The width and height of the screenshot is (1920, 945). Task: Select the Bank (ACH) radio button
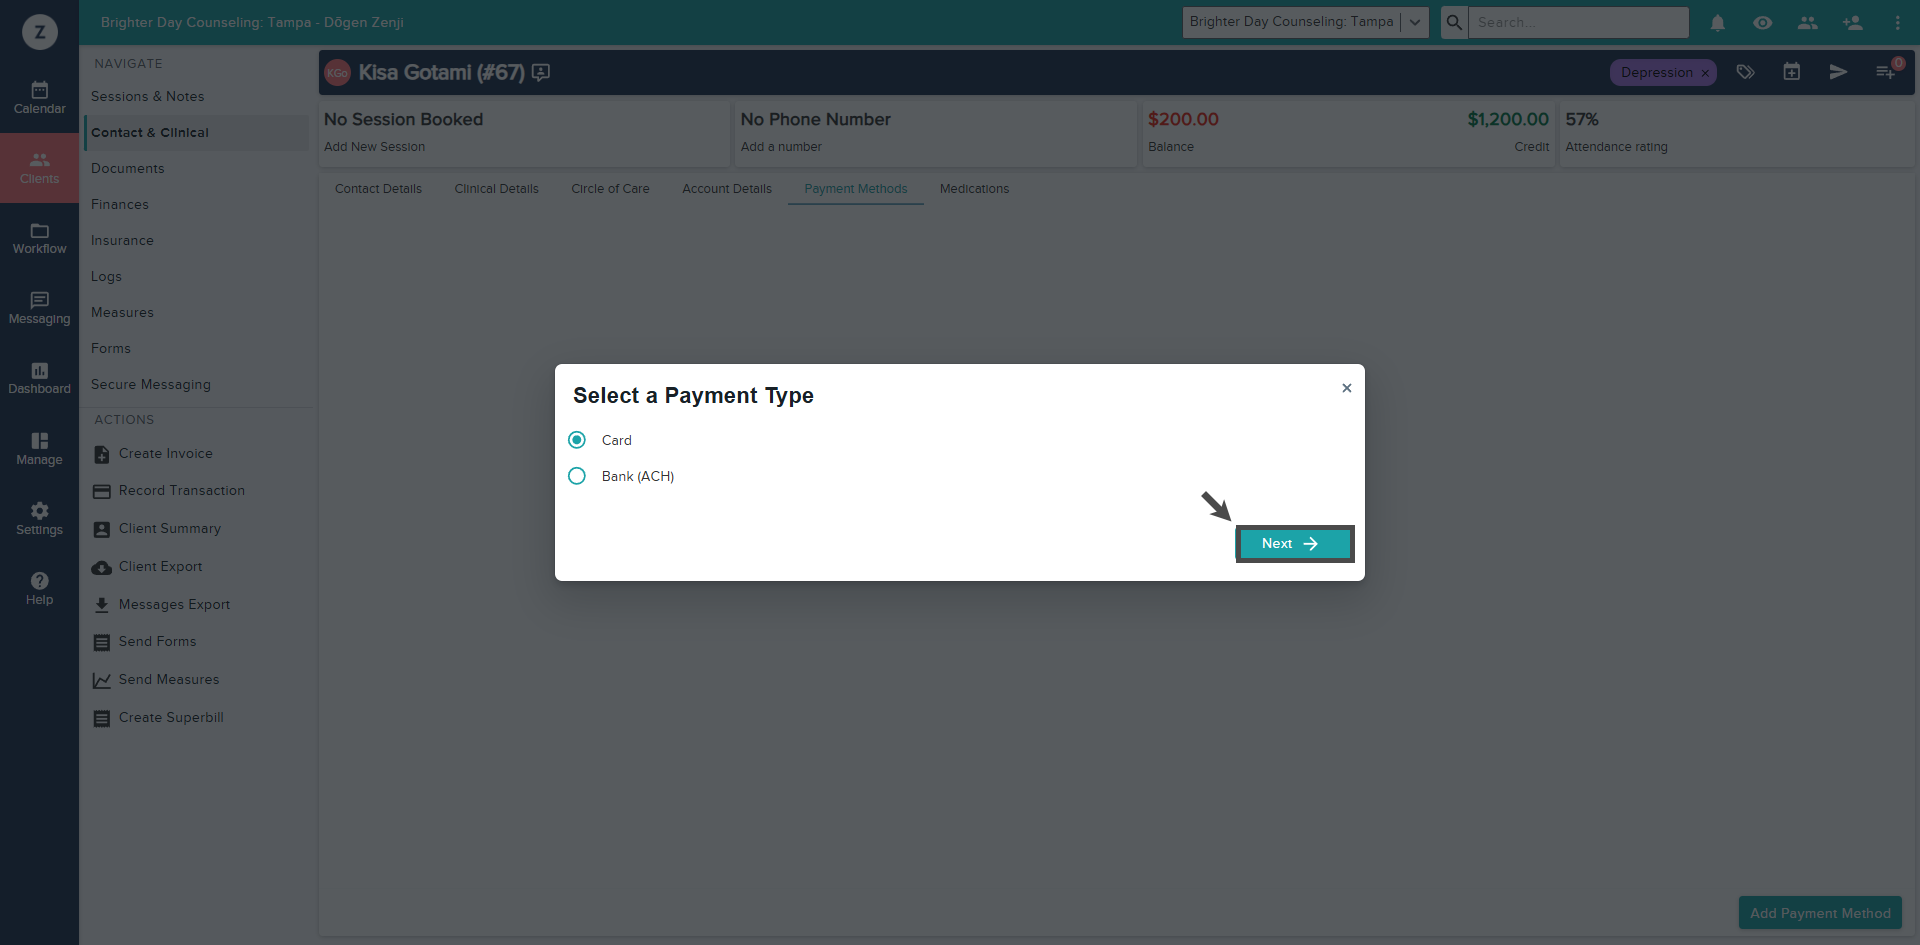(x=577, y=476)
